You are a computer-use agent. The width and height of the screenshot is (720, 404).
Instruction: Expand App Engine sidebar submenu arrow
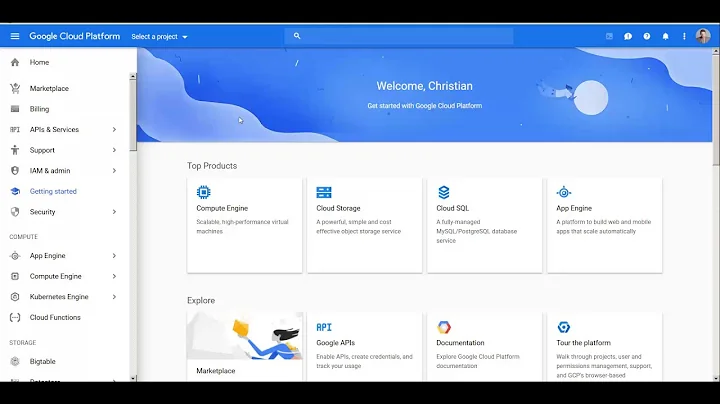[114, 256]
